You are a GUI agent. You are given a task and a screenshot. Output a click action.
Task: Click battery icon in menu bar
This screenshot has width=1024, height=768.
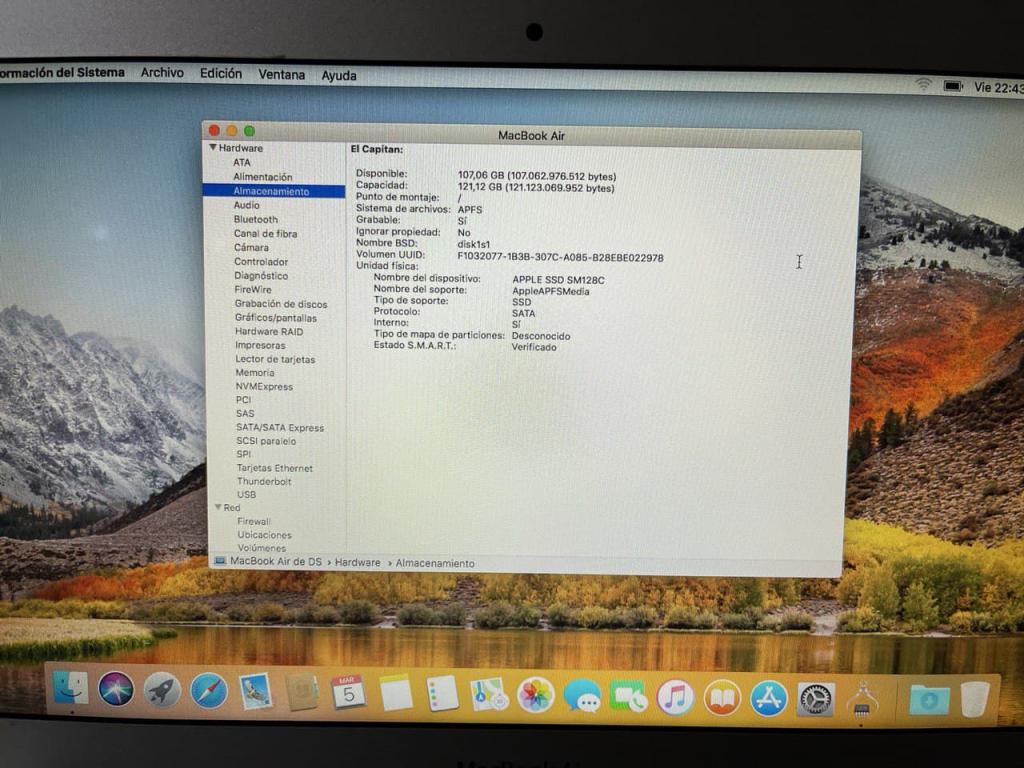point(953,86)
